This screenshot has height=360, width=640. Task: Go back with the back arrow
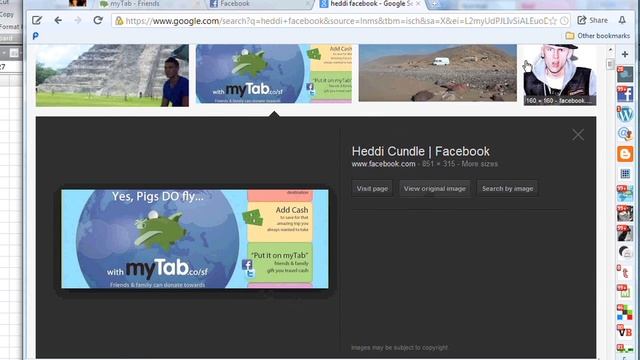(x=58, y=20)
